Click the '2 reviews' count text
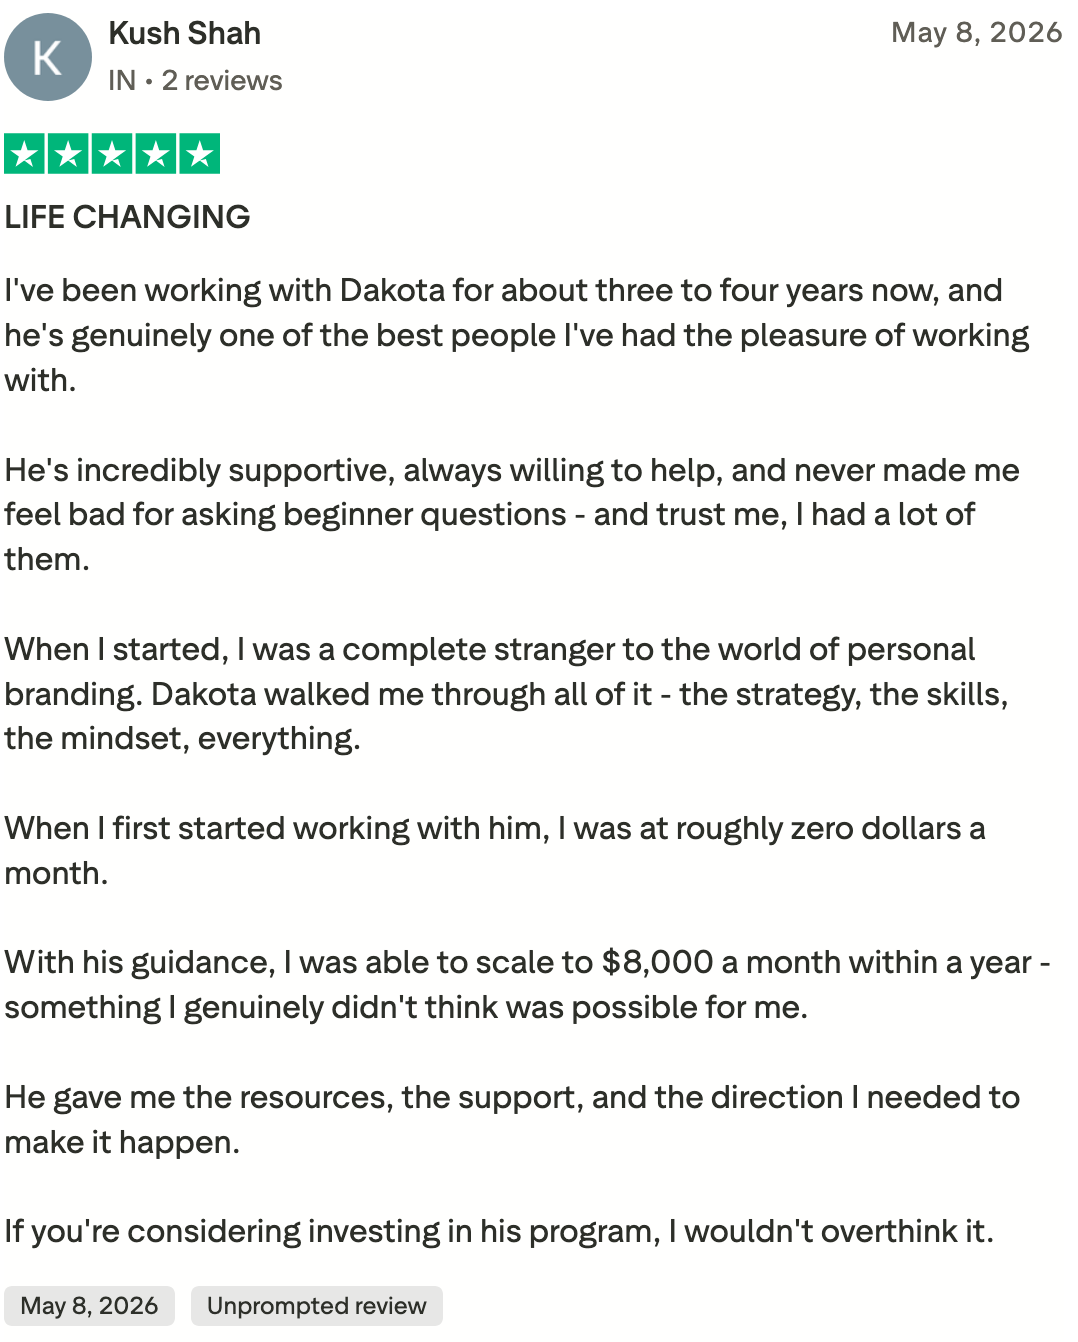Viewport: 1078px width, 1342px height. (222, 80)
